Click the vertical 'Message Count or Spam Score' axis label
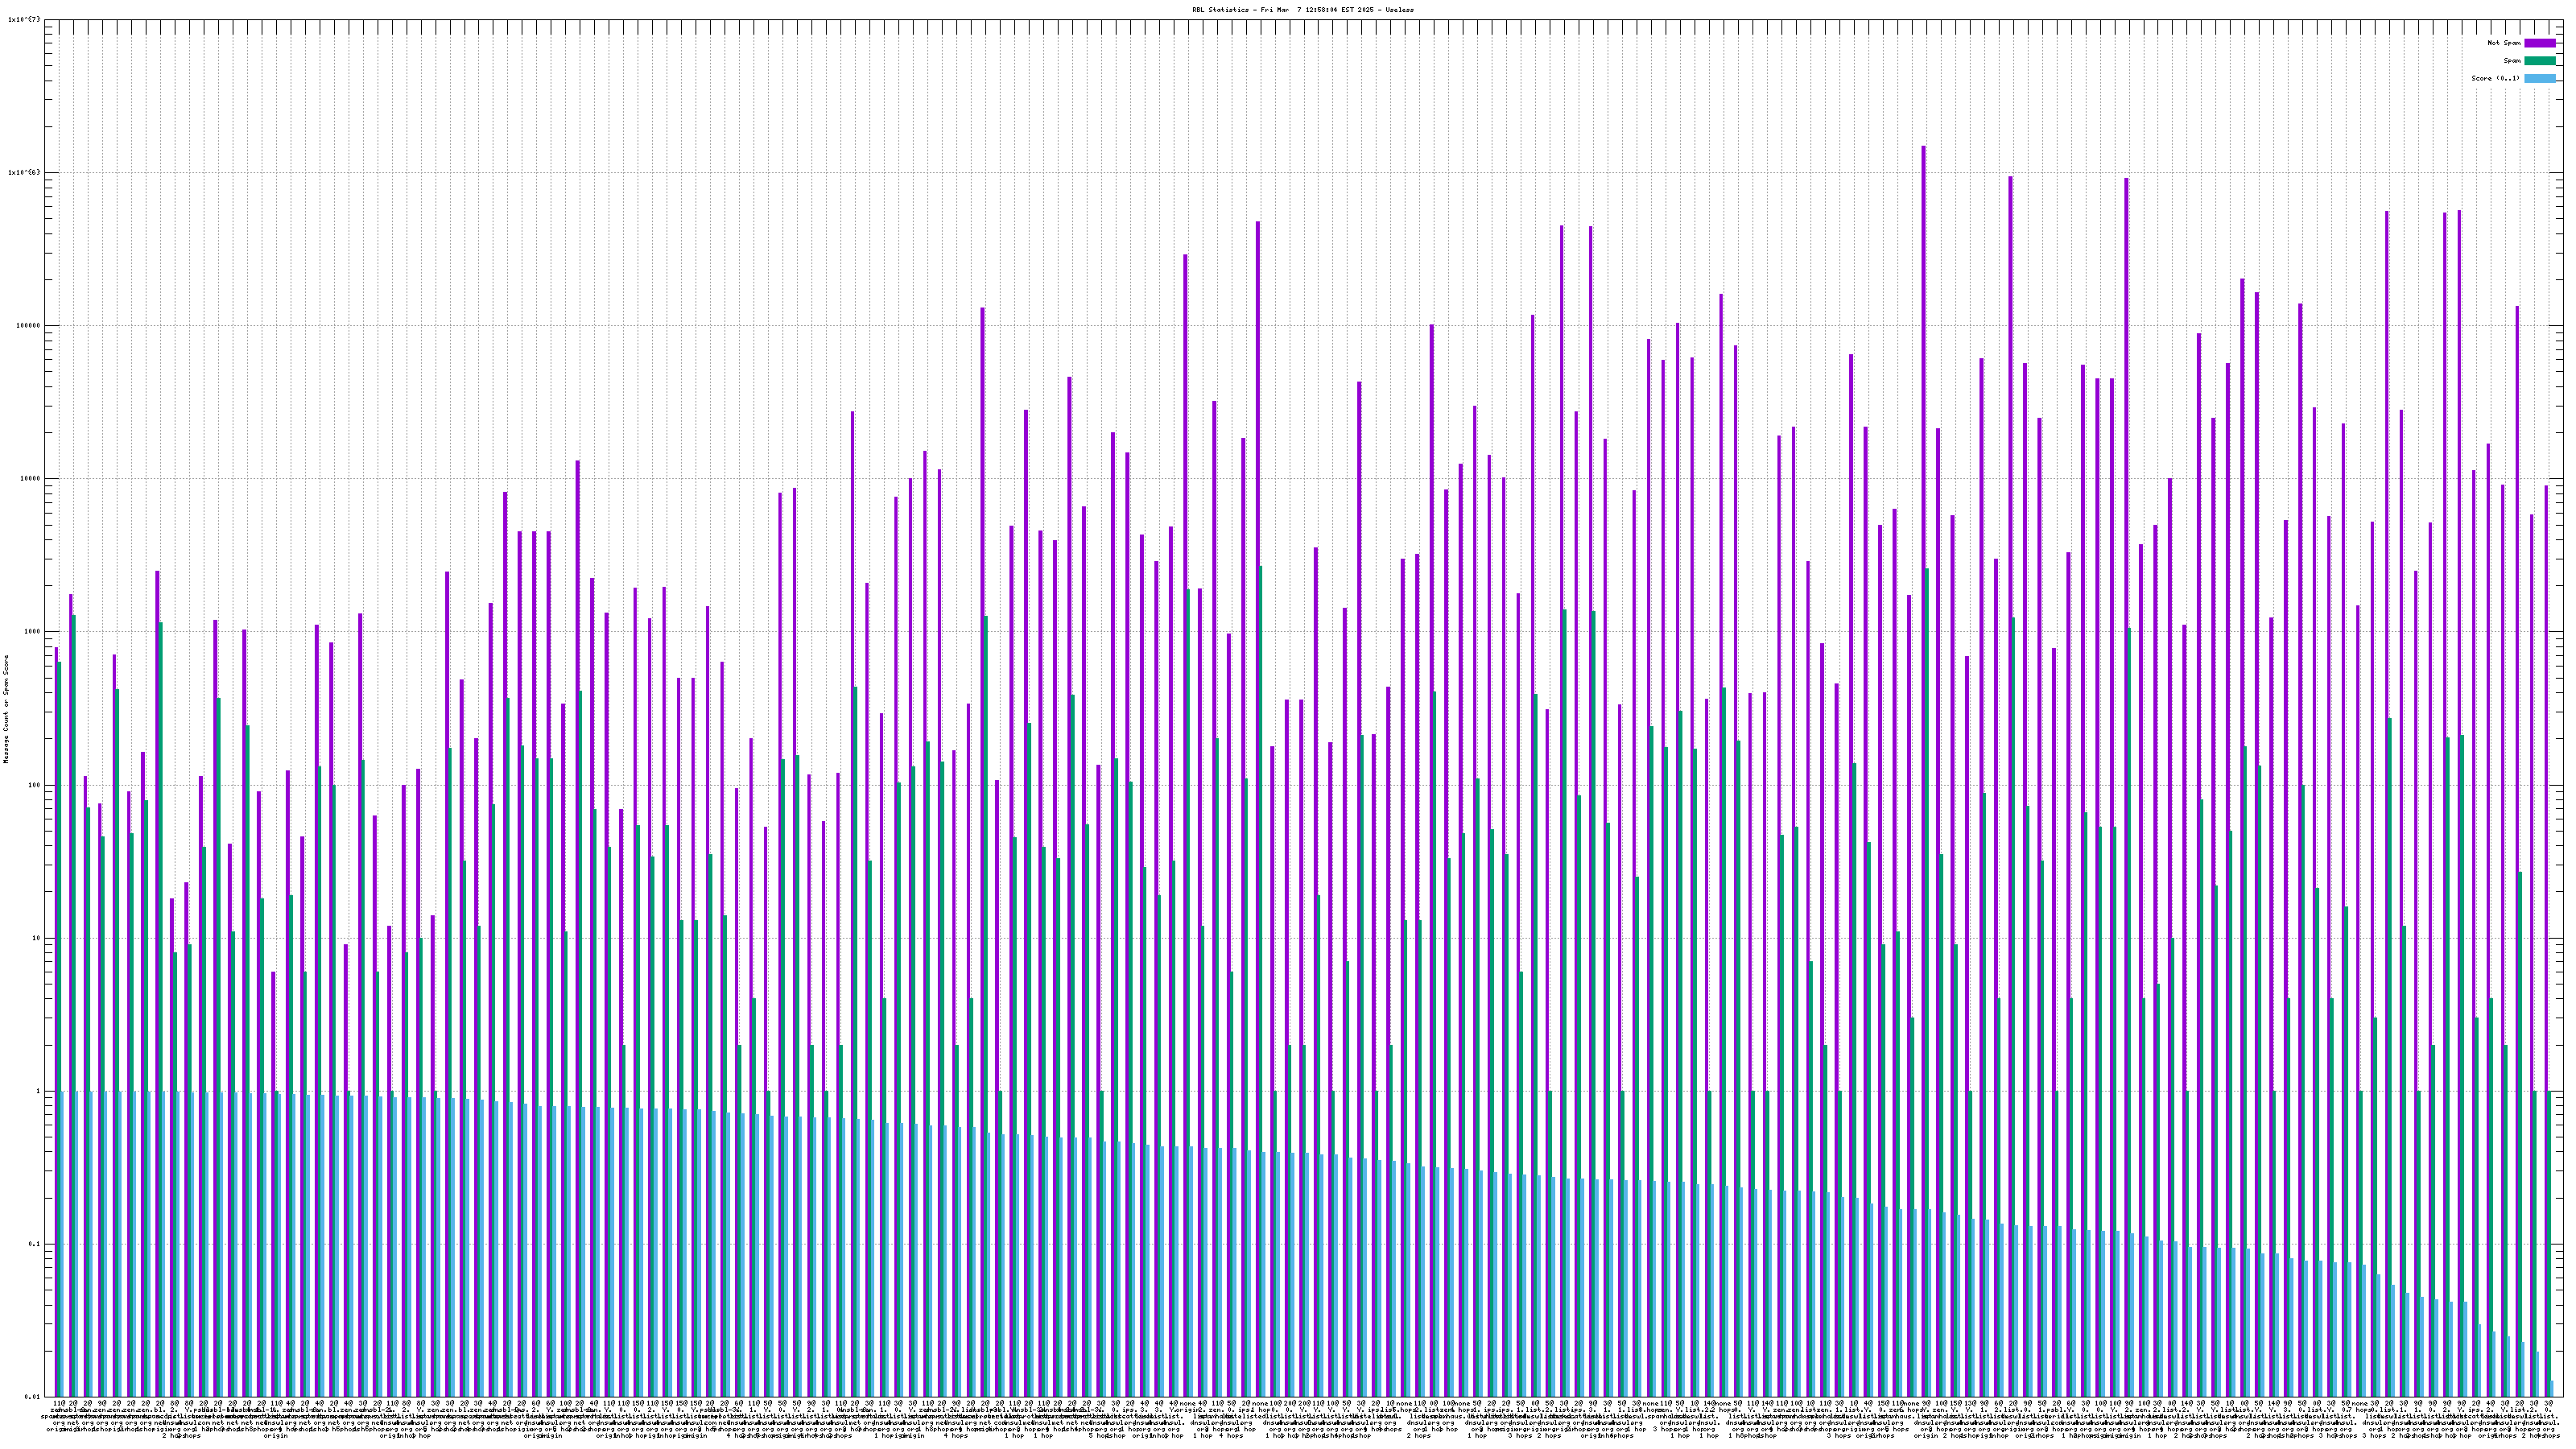Image resolution: width=2576 pixels, height=1449 pixels. (6, 709)
